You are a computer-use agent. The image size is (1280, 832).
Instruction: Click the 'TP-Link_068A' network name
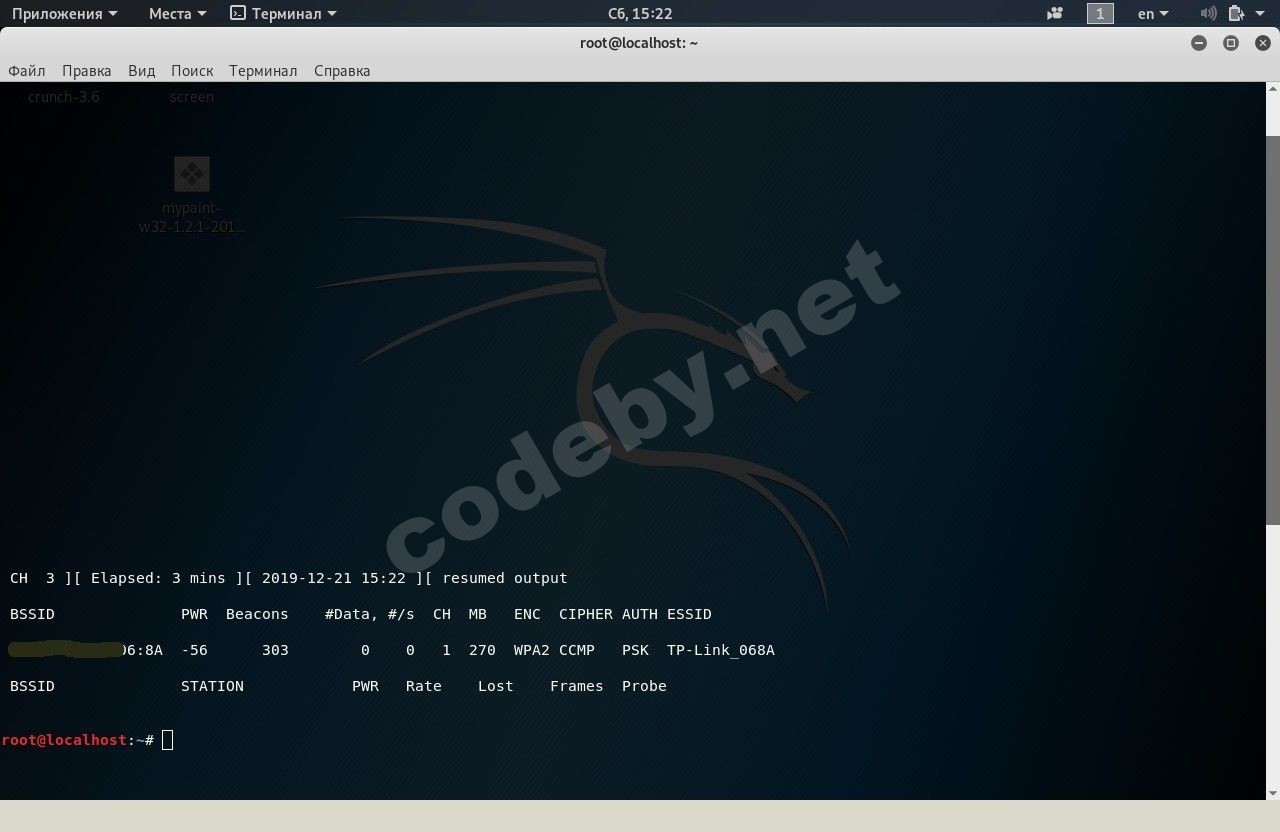(721, 650)
